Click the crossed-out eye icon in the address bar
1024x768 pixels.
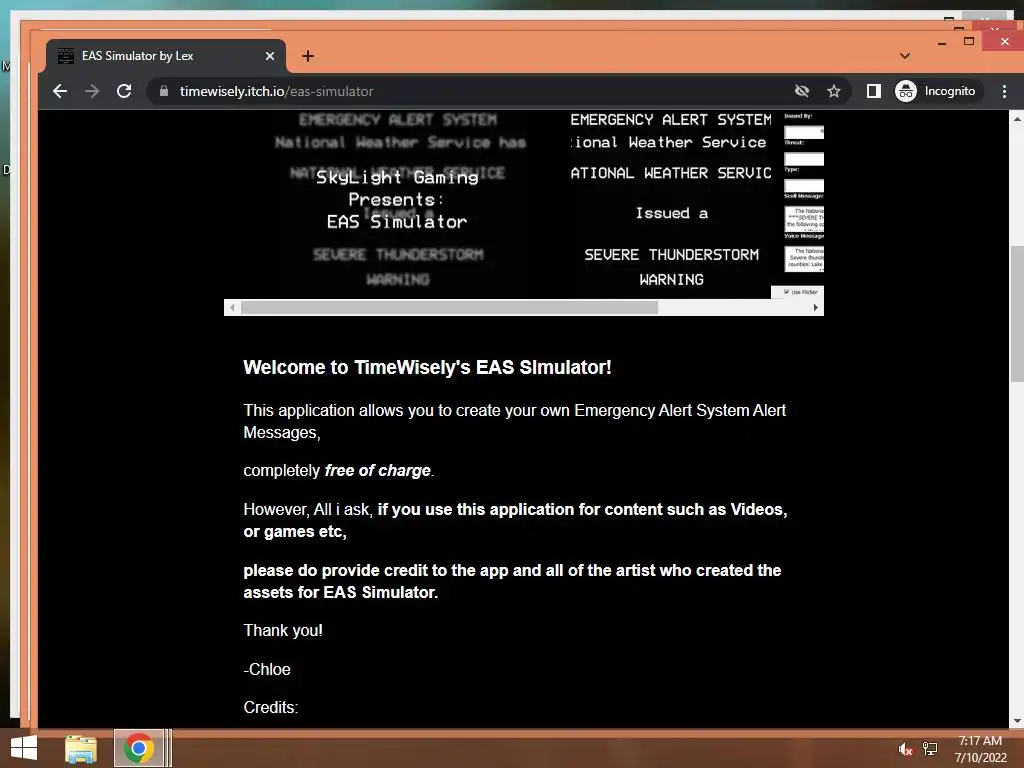[x=802, y=91]
